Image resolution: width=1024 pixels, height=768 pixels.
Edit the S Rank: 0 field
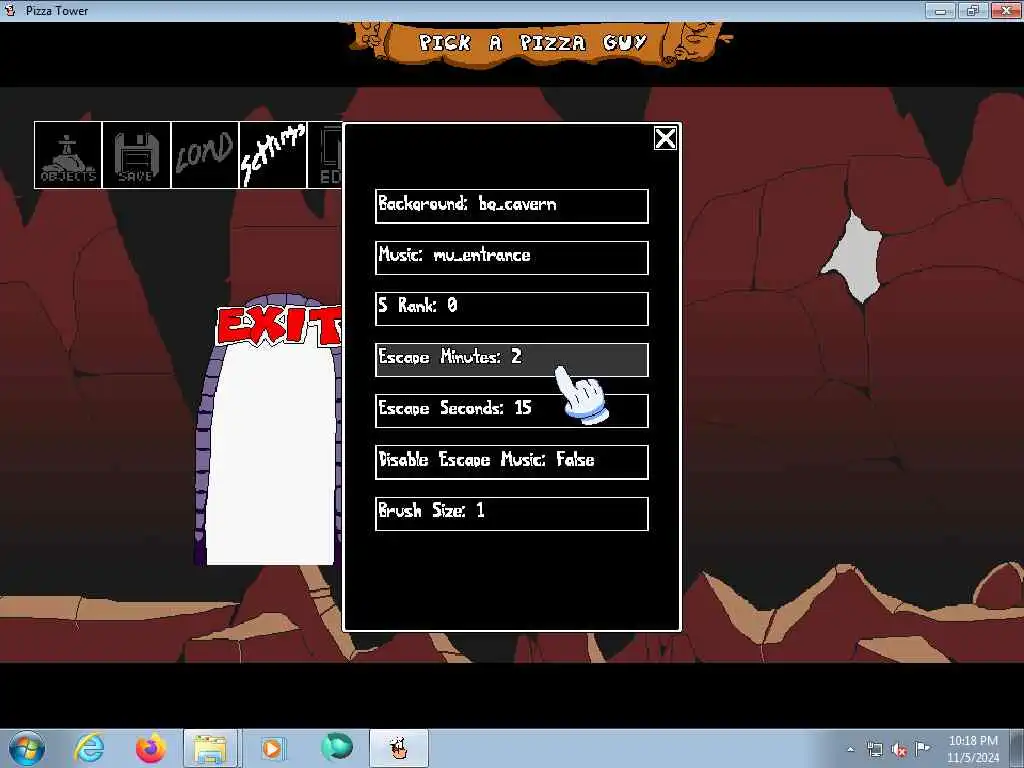click(511, 308)
